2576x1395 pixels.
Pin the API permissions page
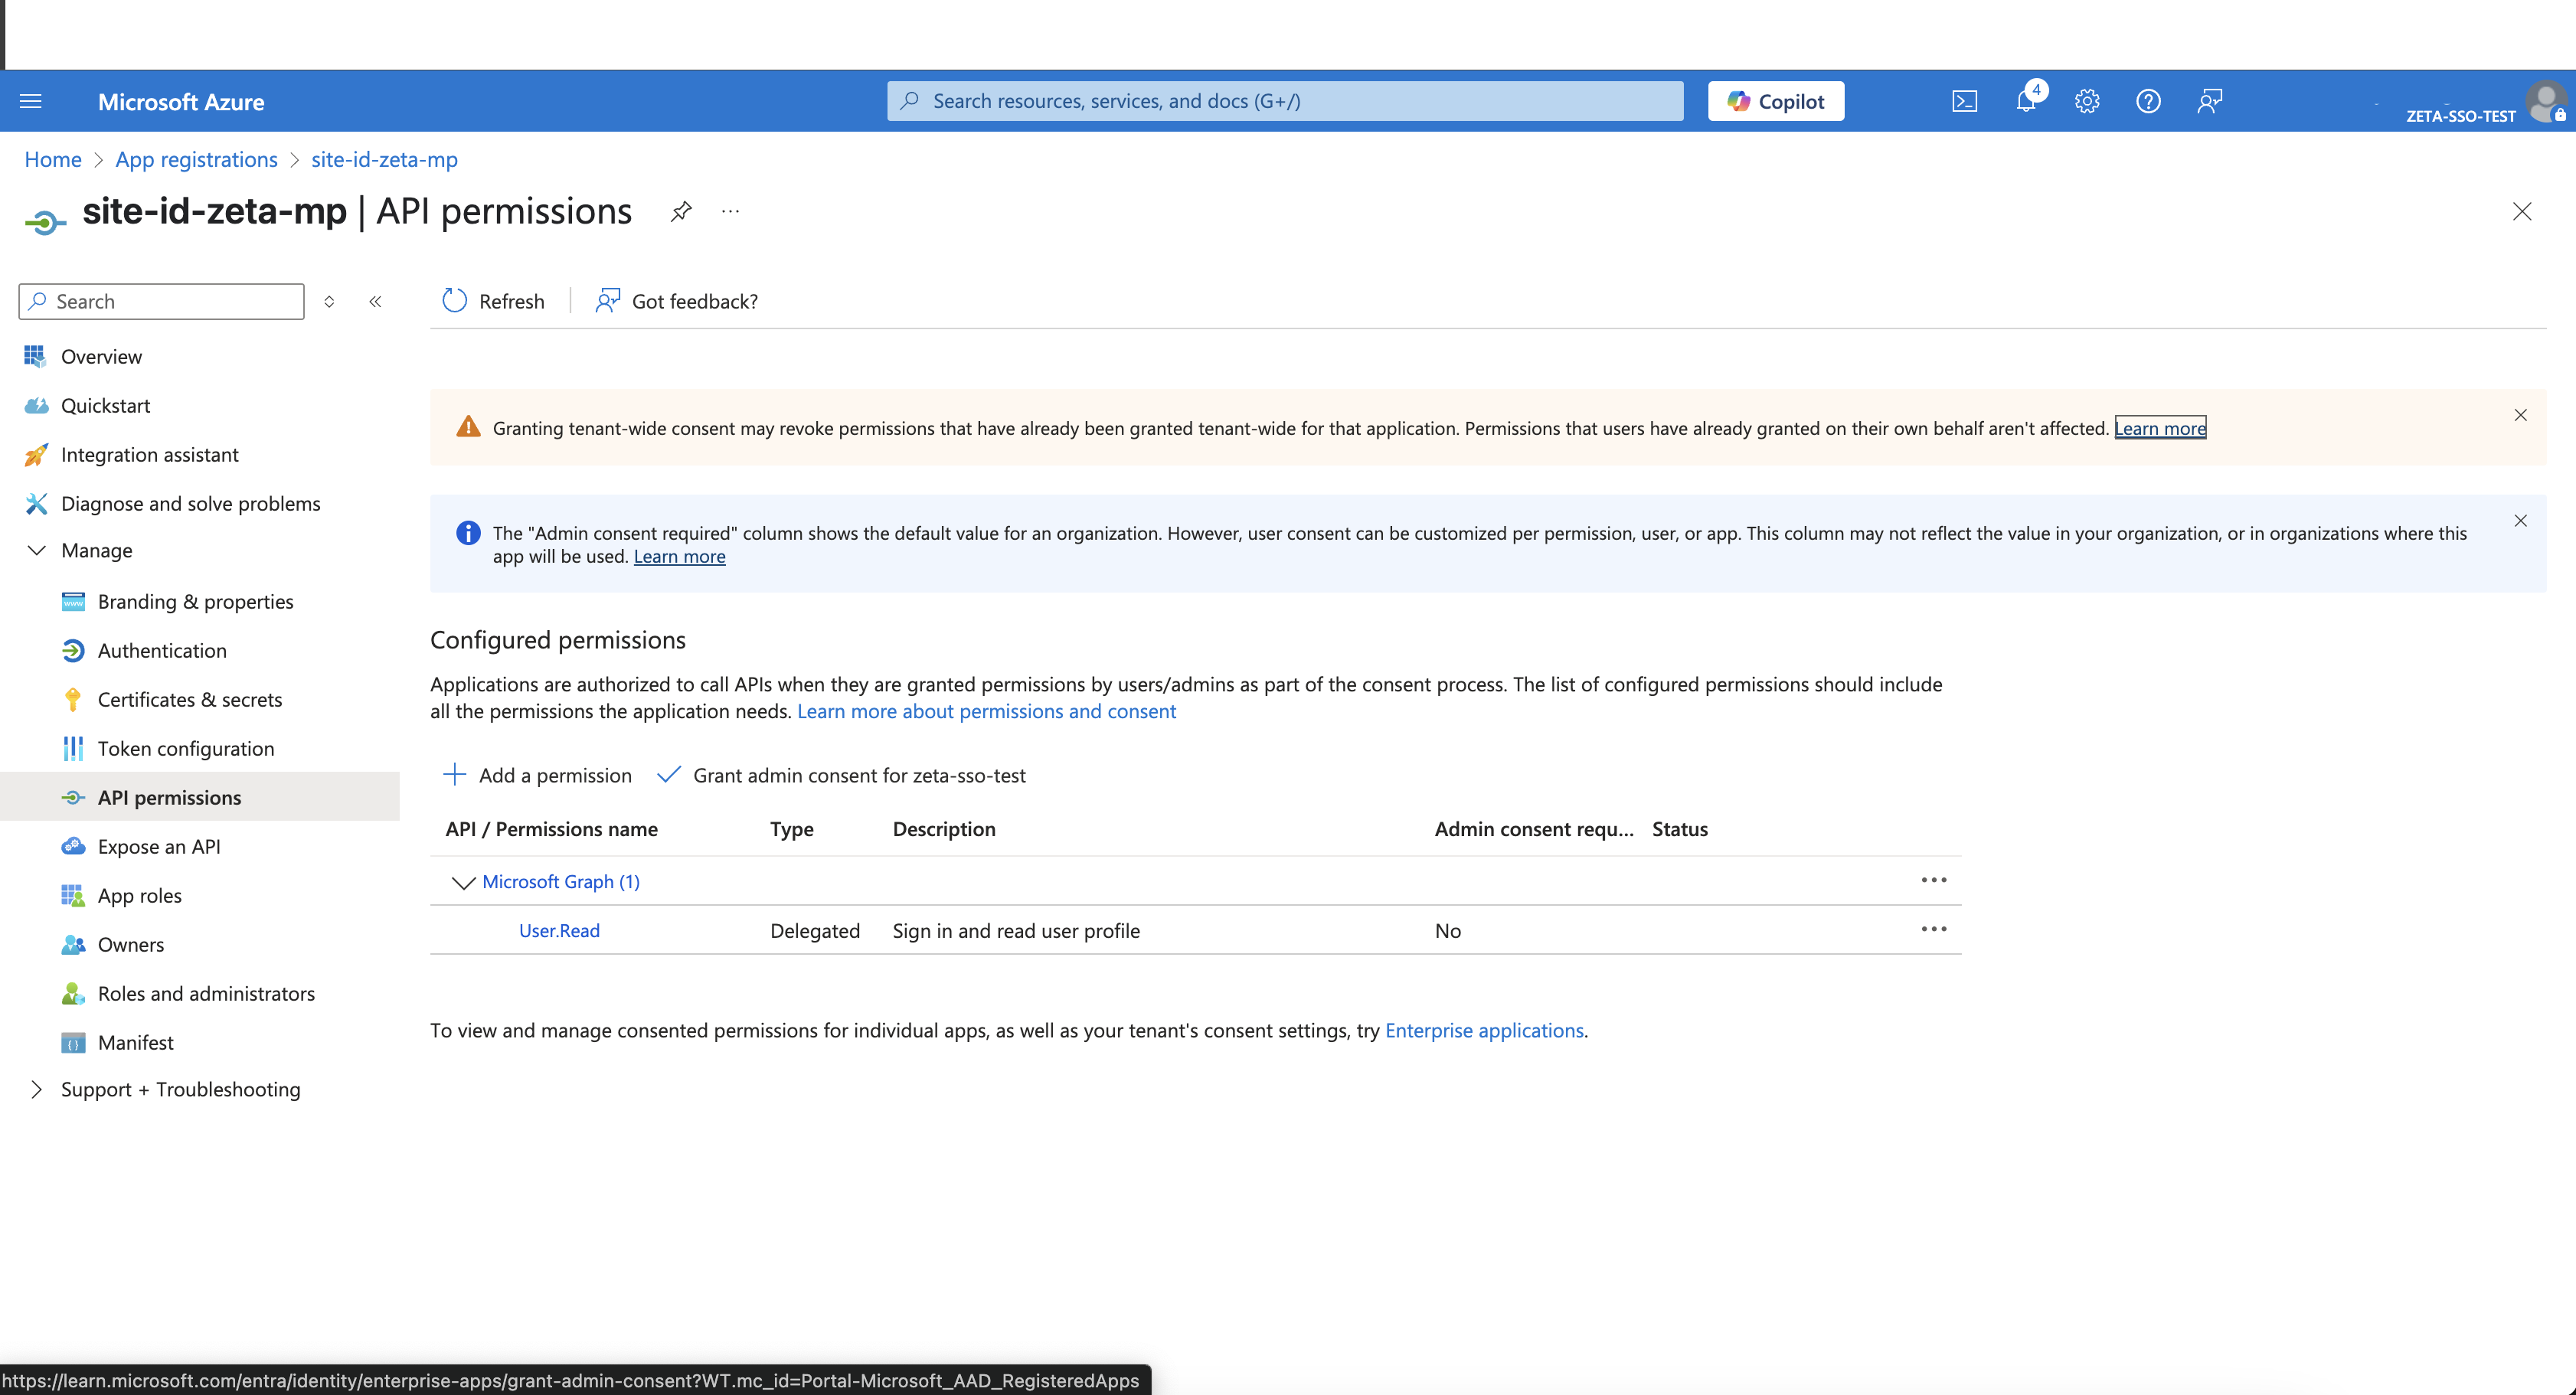pyautogui.click(x=681, y=211)
